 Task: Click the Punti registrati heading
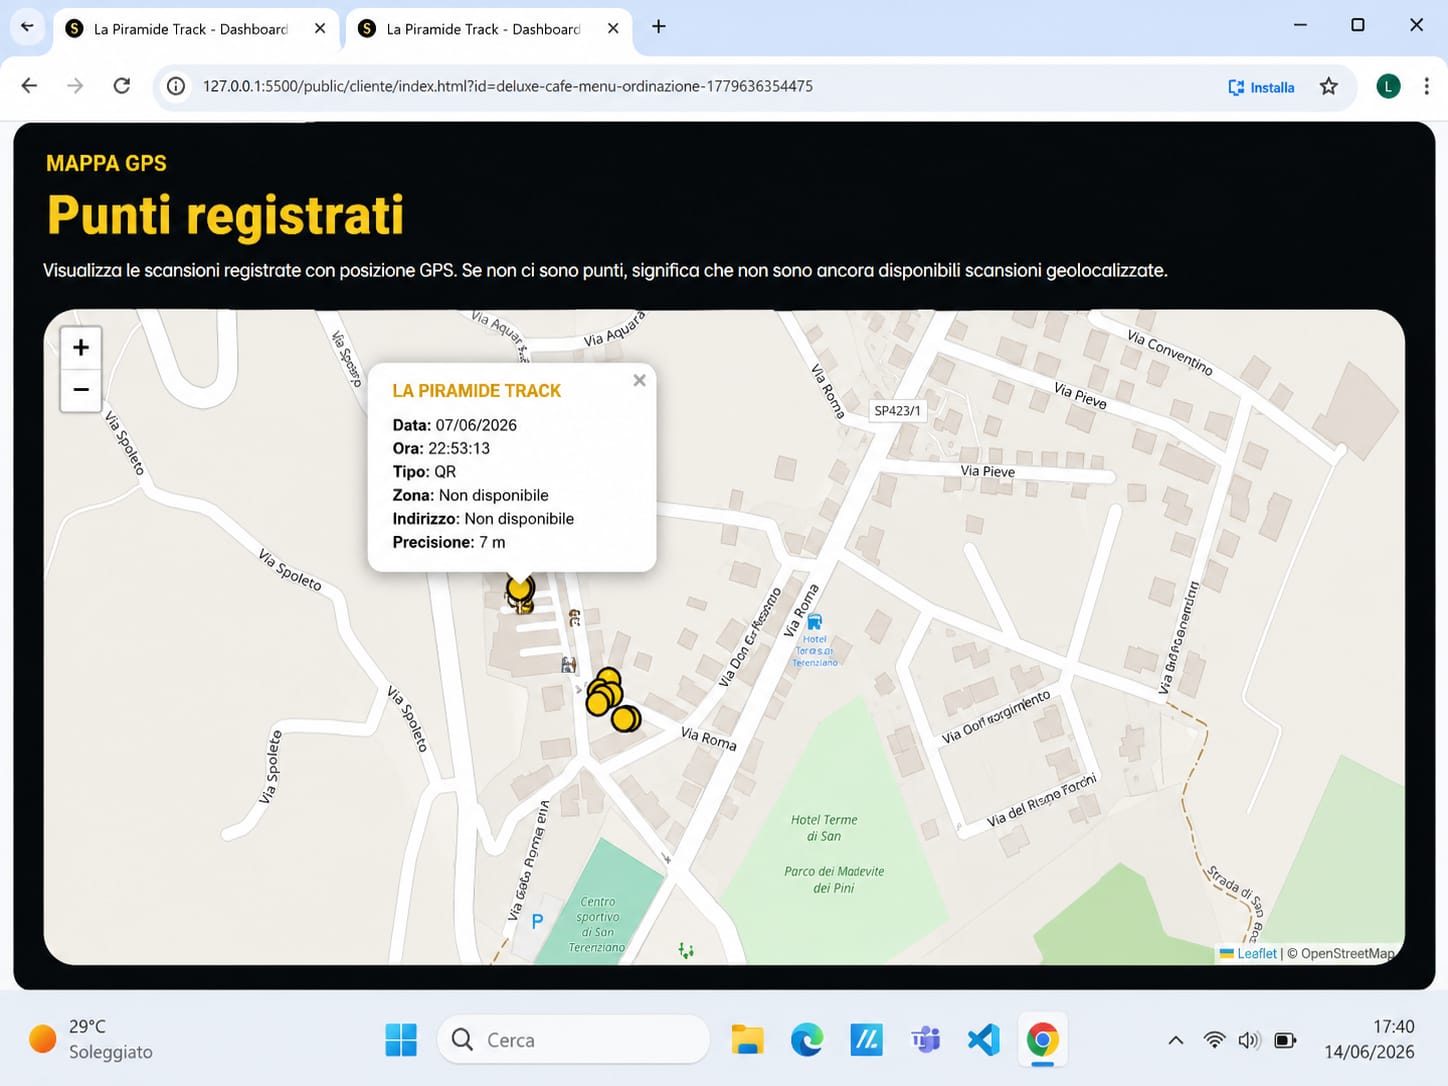[x=226, y=215]
